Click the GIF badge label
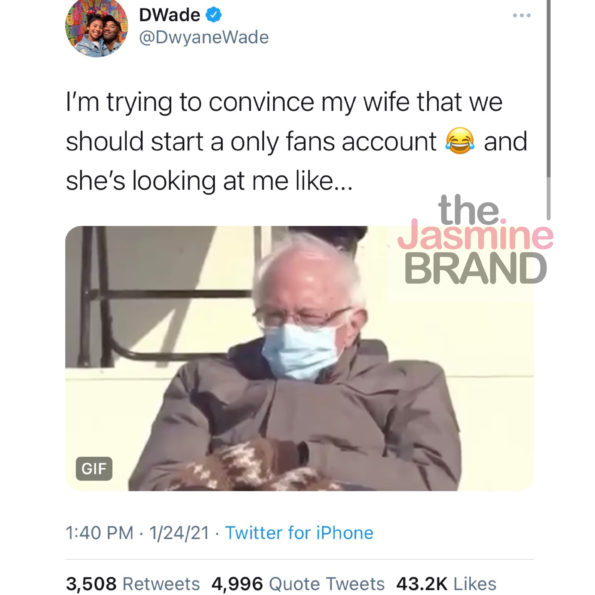Viewport: 595px width, 595px height. coord(94,469)
